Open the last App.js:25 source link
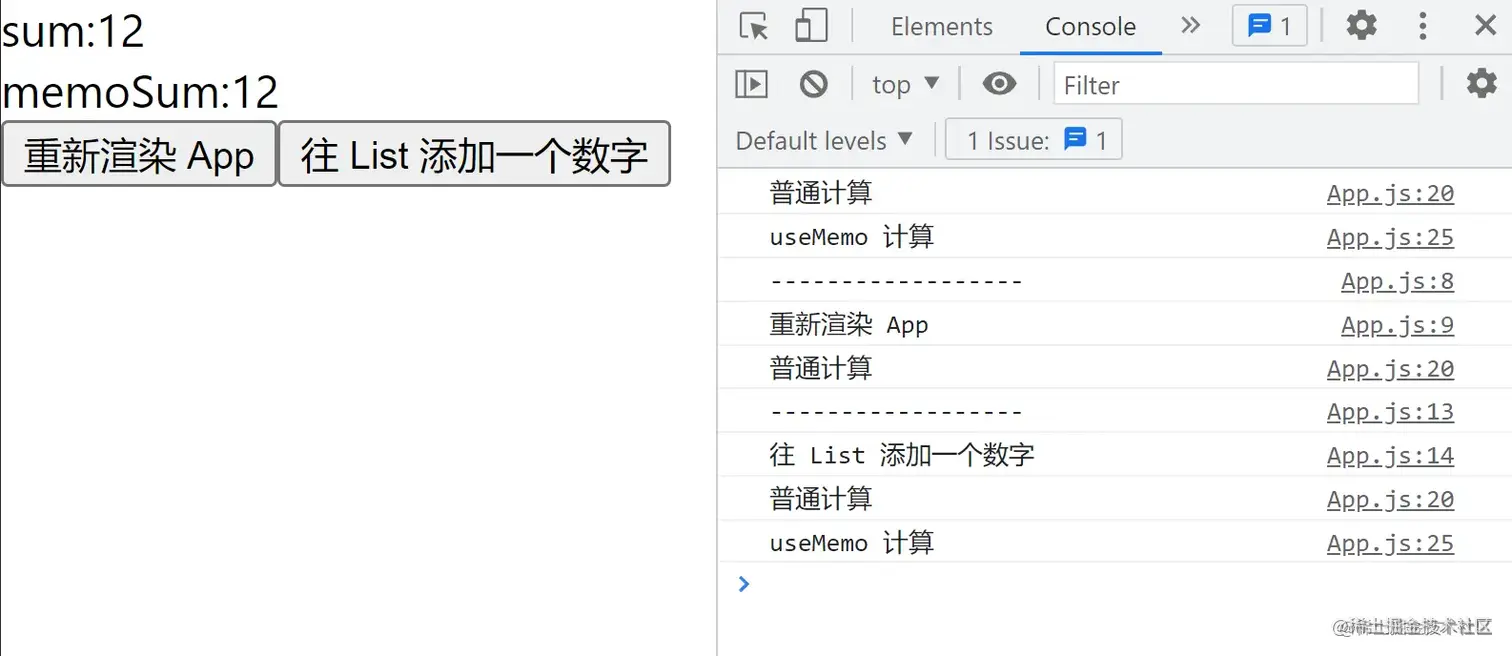This screenshot has height=656, width=1512. (1390, 543)
